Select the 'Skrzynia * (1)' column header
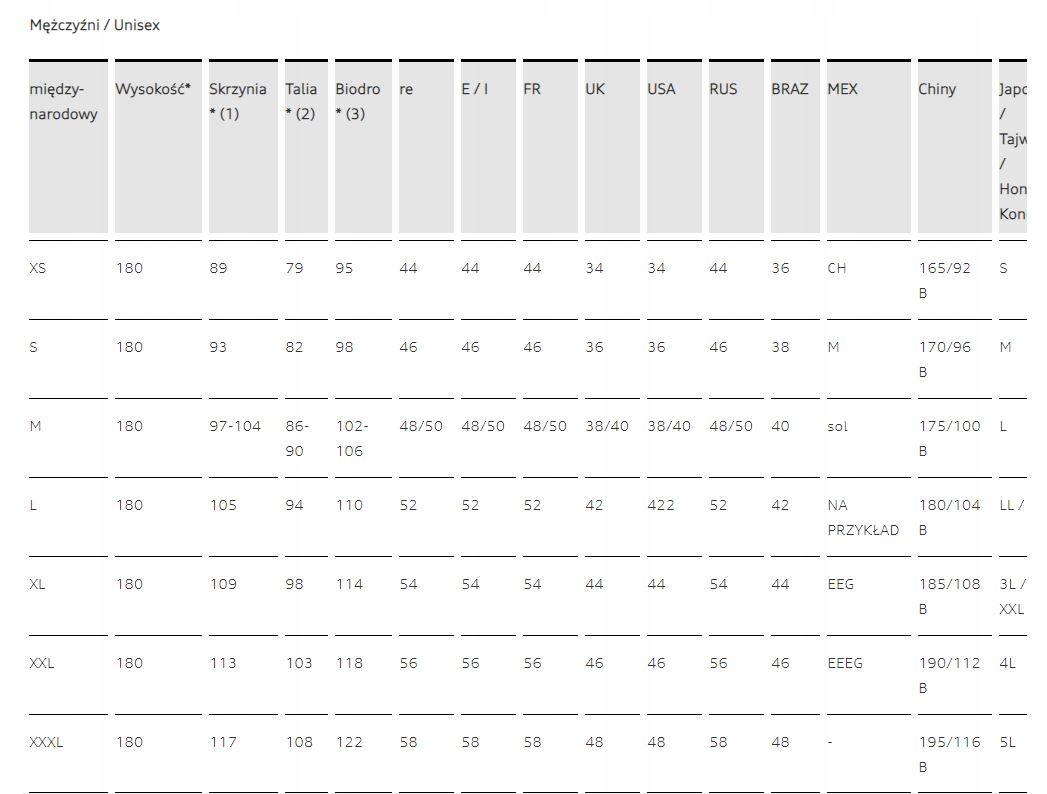1047x794 pixels. 238,101
